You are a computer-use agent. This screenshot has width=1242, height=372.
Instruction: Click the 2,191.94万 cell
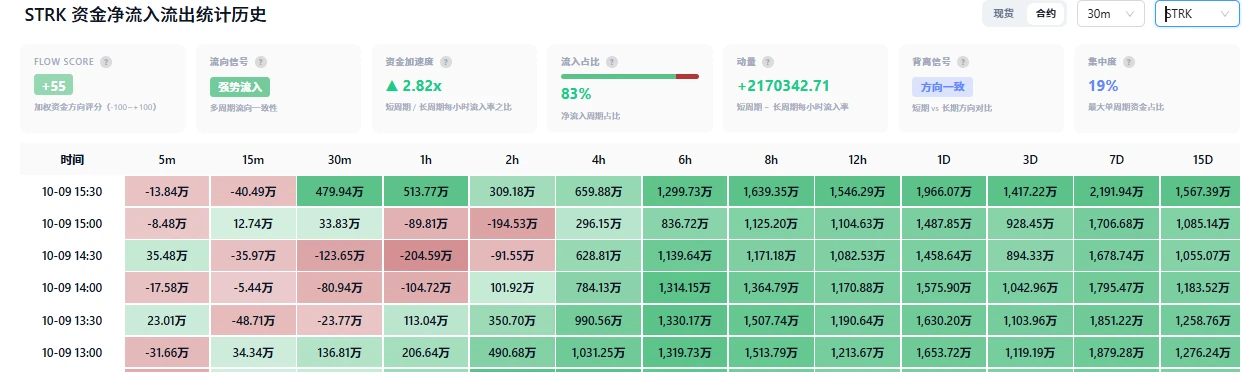[1116, 191]
